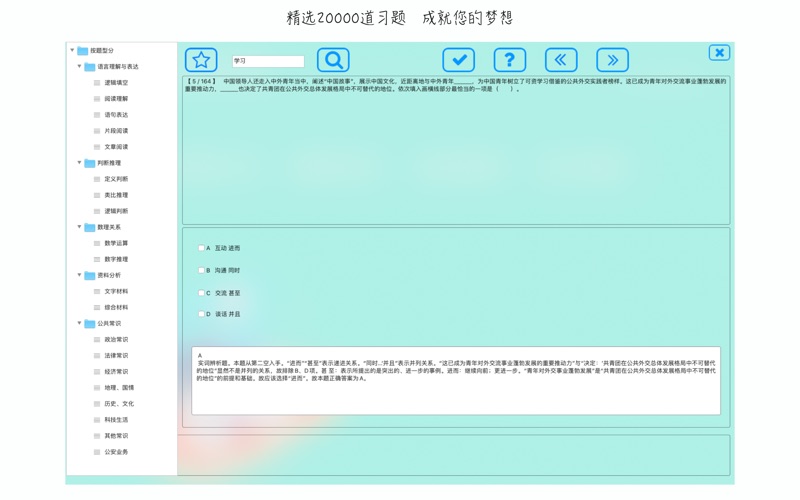Open the 公安业务 category

coord(116,452)
